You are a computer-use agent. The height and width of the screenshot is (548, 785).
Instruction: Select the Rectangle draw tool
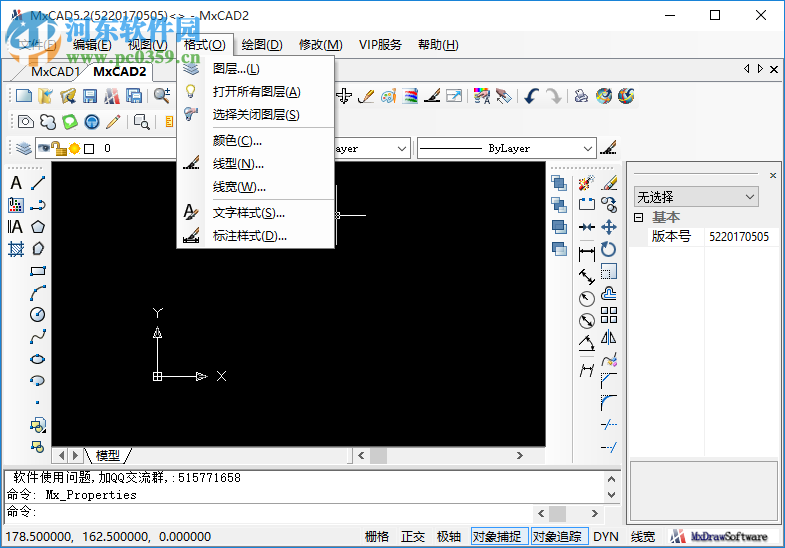[38, 271]
